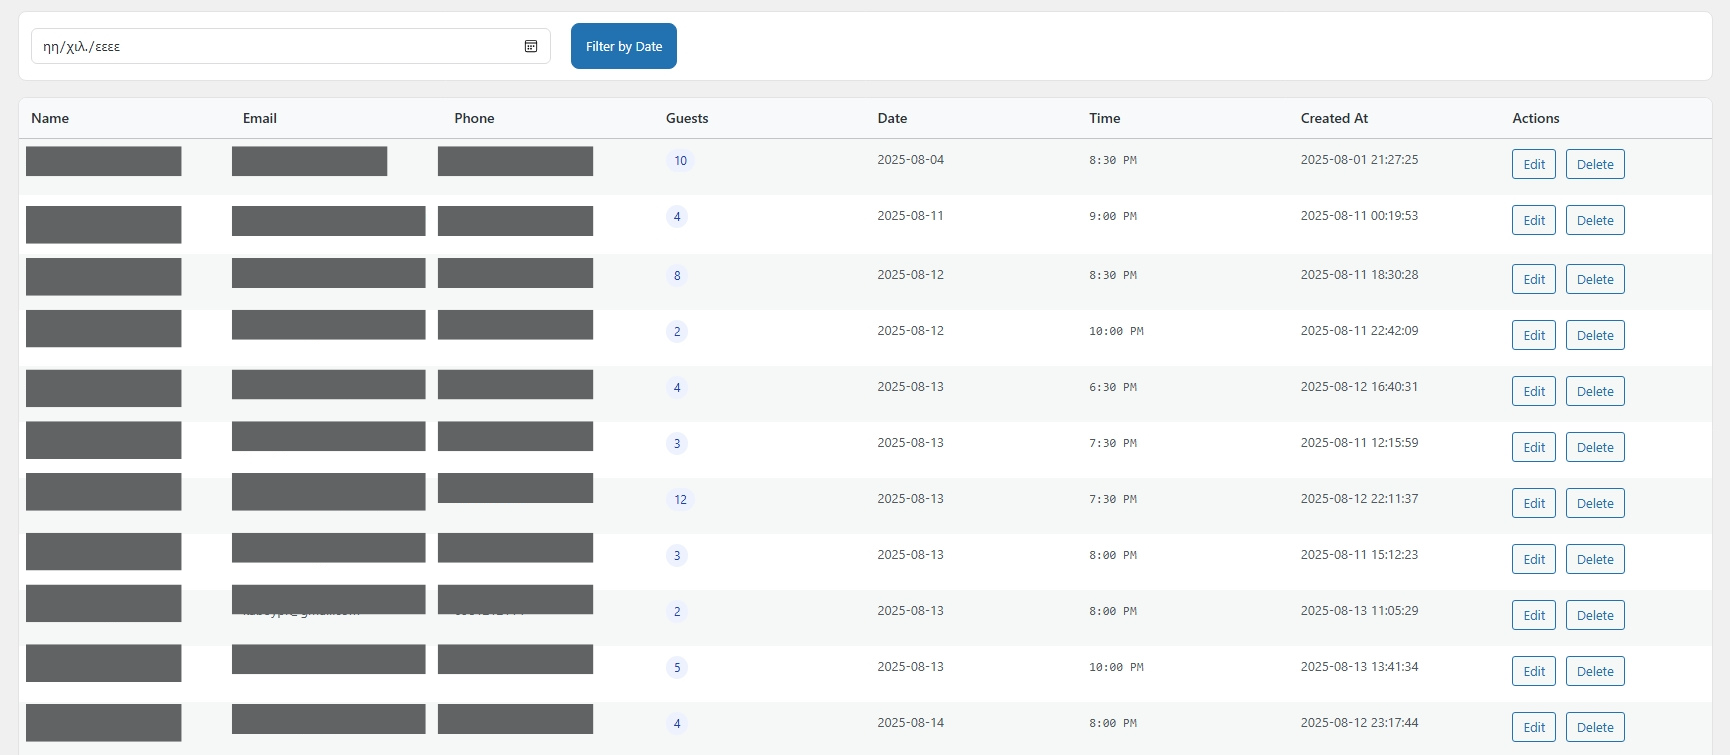Click the Time column header

(1105, 118)
